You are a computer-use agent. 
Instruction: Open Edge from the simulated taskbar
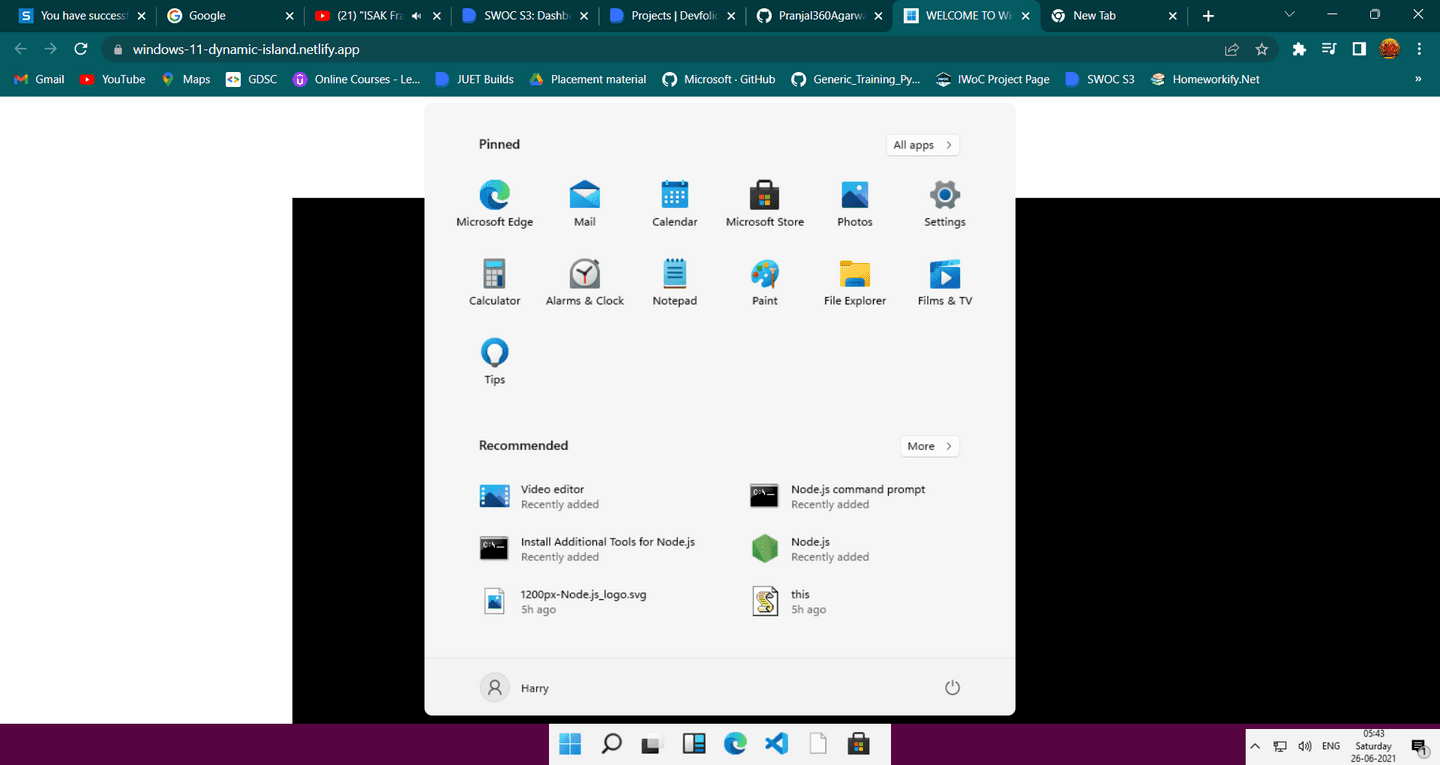click(735, 744)
